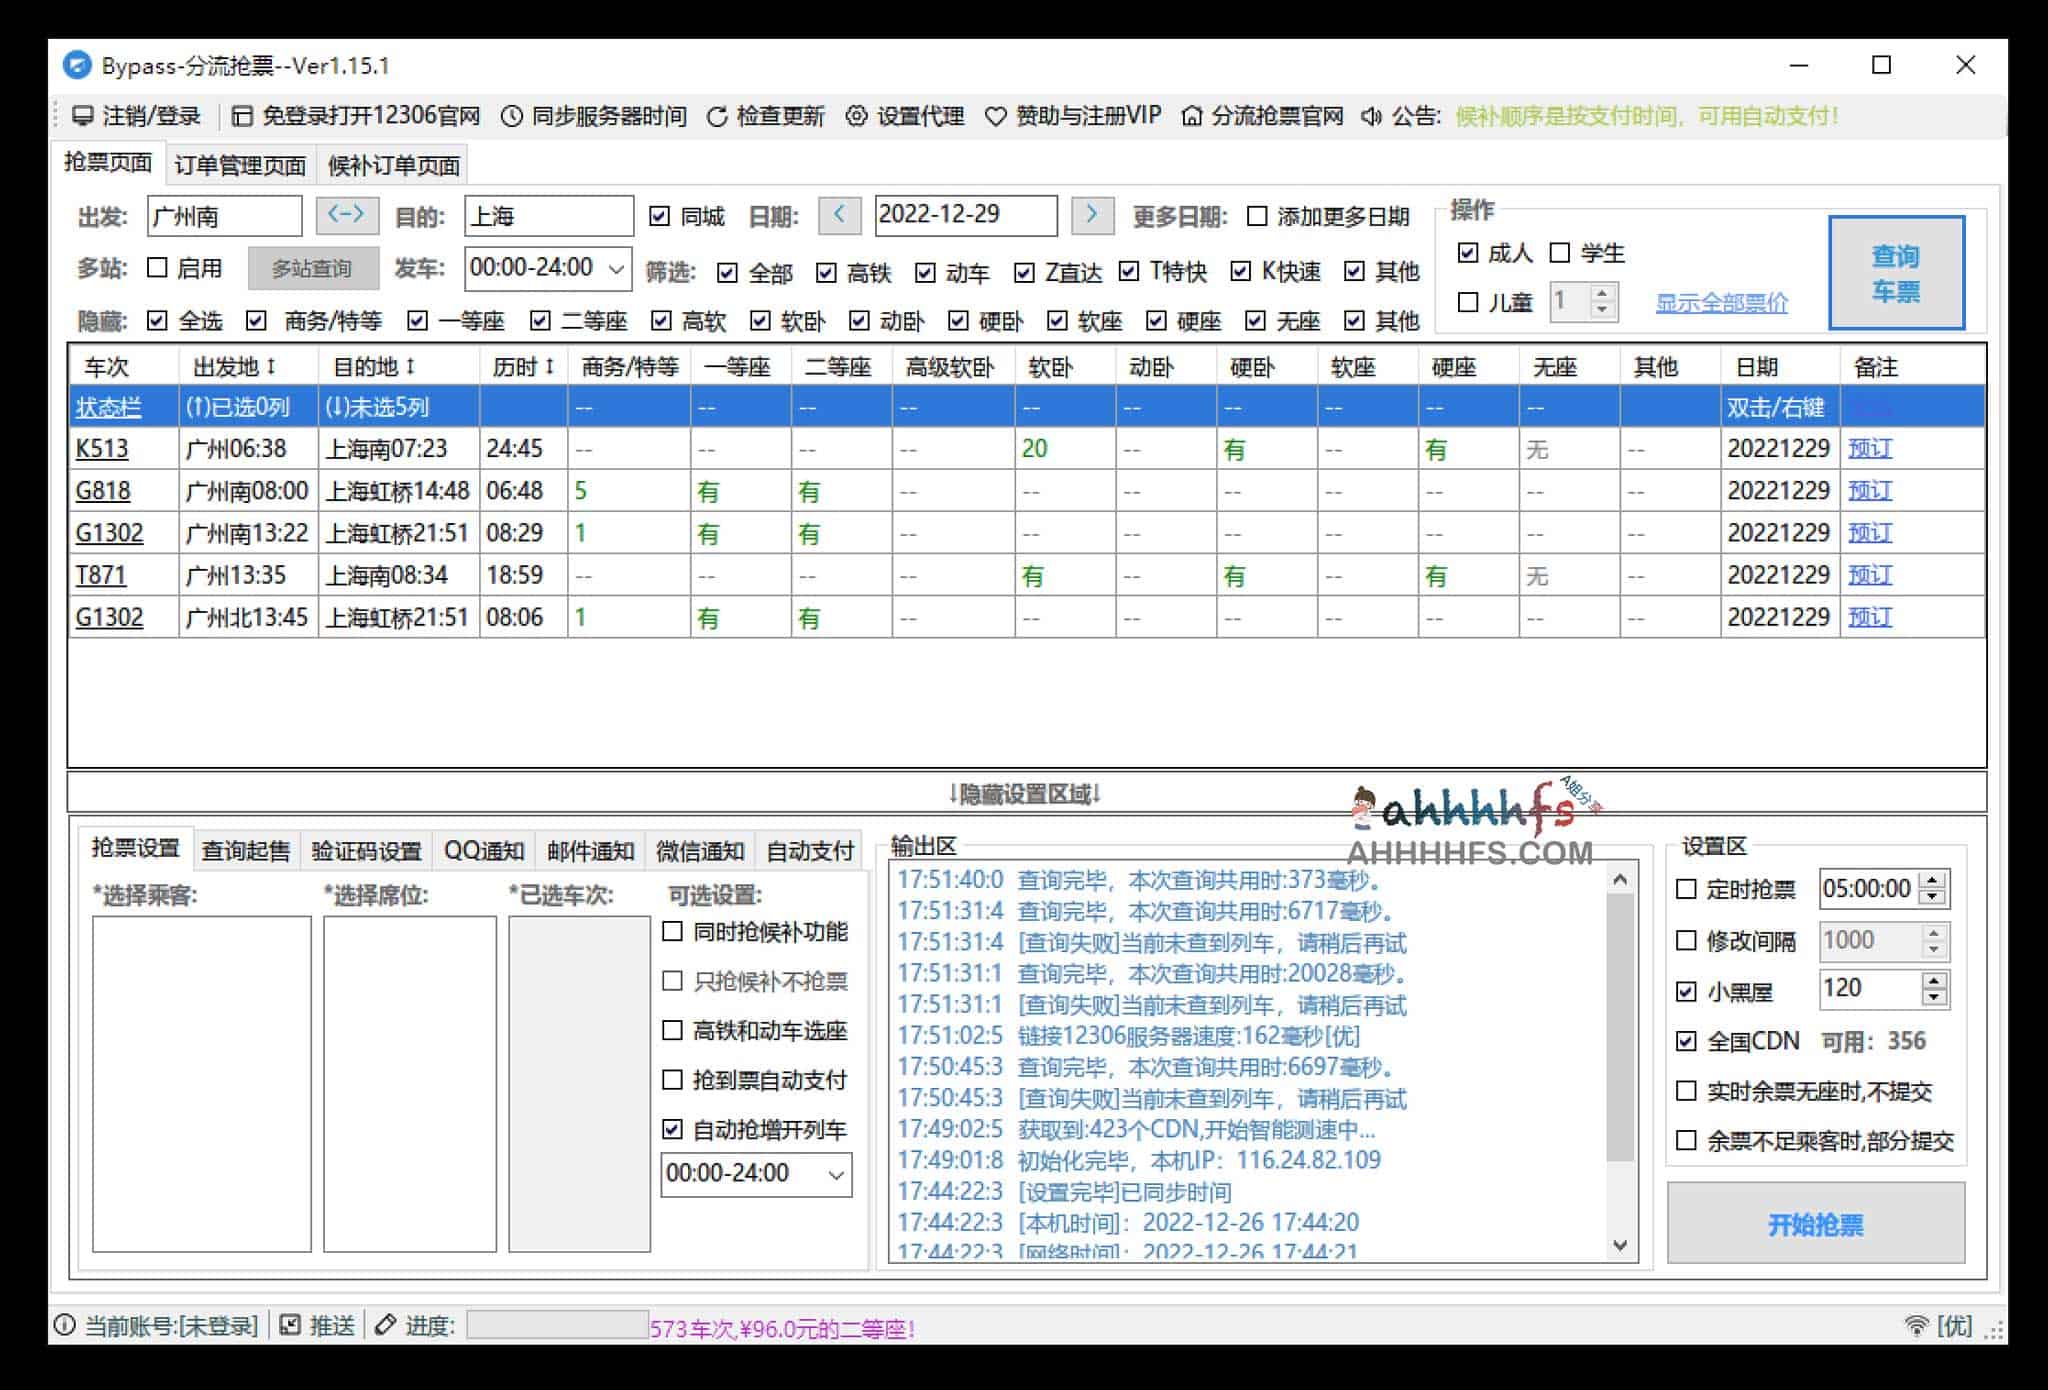2048x1390 pixels.
Task: Check the 儿童 passenger type
Action: [1468, 302]
